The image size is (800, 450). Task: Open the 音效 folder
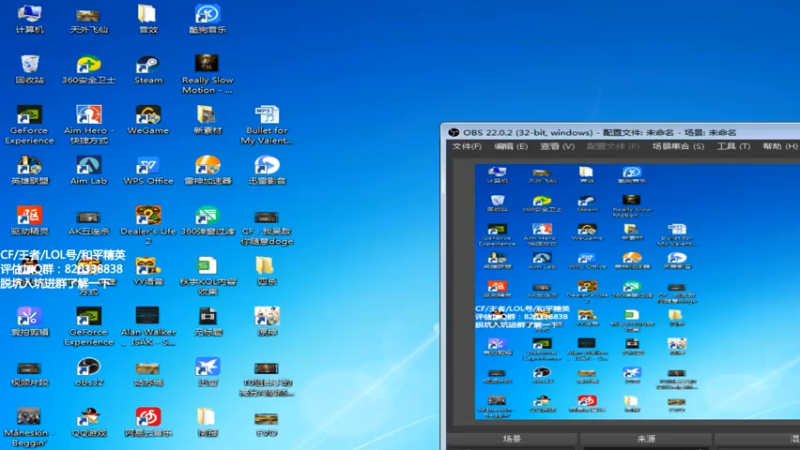pos(148,19)
